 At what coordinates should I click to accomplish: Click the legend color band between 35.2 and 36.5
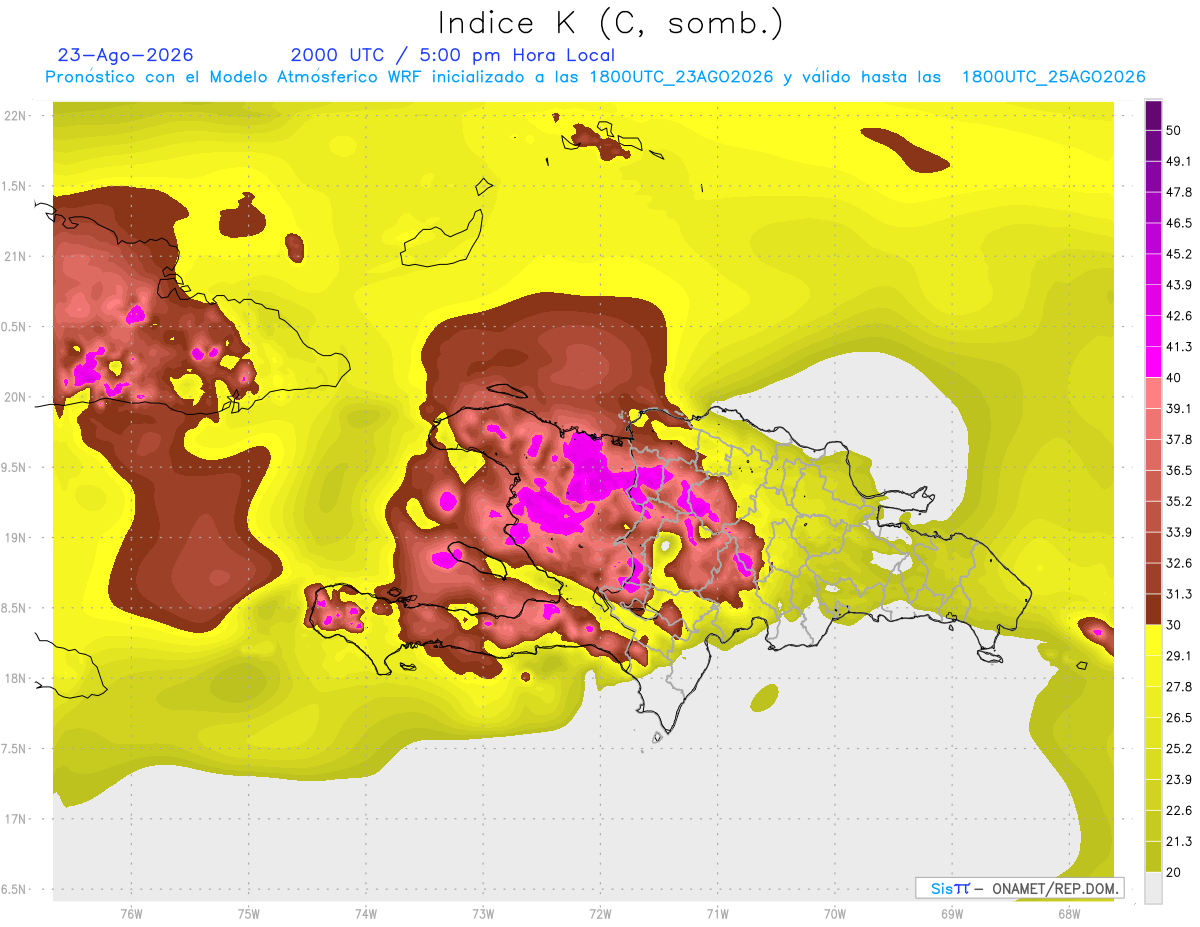coord(1154,486)
